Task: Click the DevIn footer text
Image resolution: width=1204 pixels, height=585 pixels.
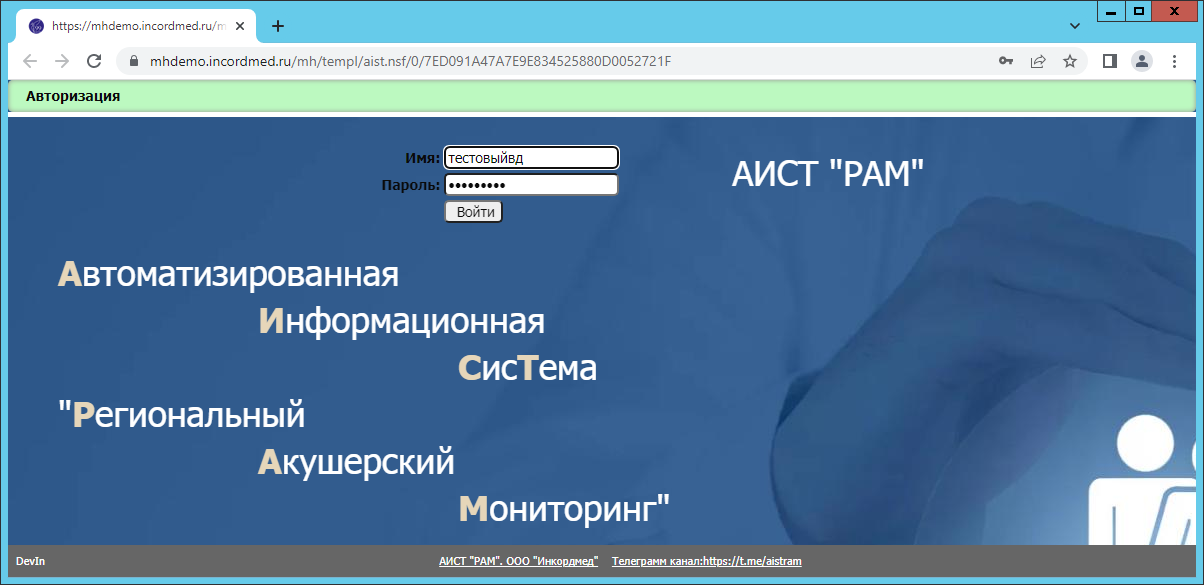Action: click(x=30, y=562)
